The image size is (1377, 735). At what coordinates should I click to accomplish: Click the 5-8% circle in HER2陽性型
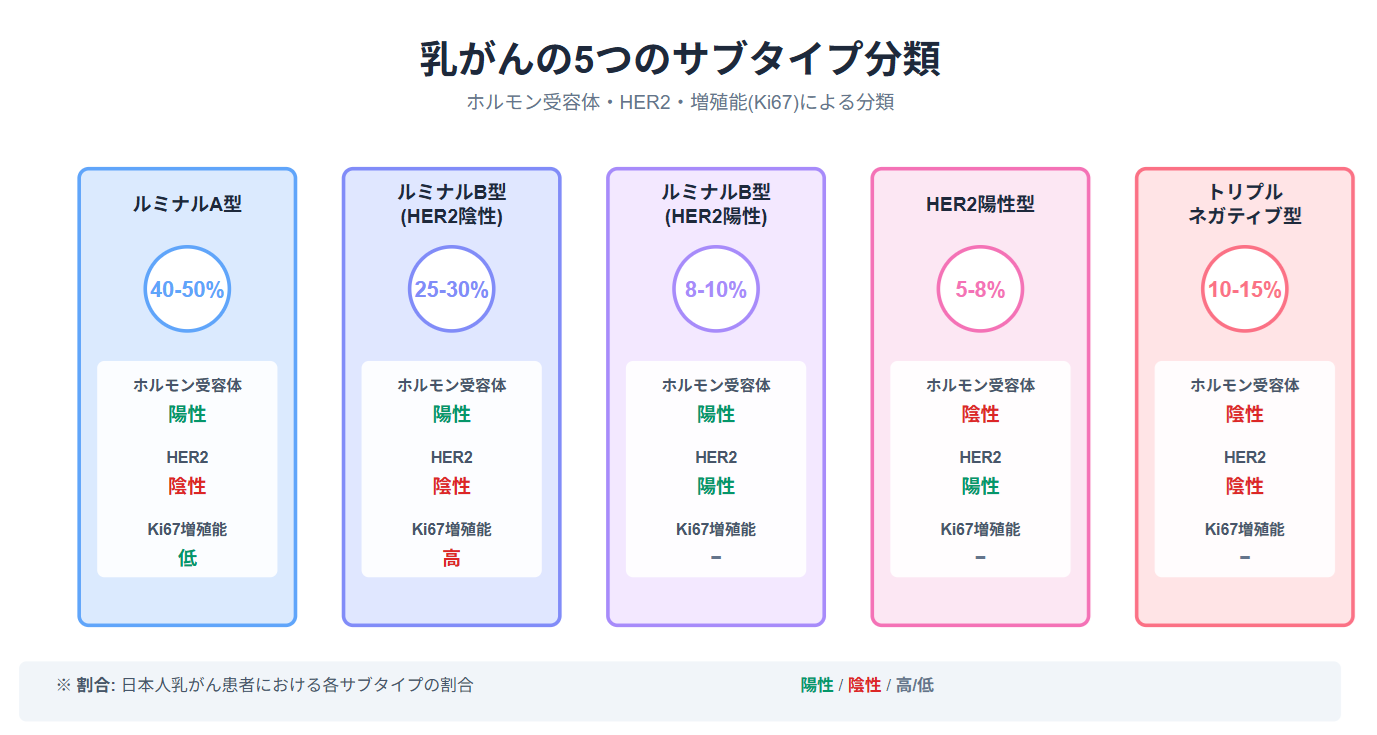pyautogui.click(x=980, y=289)
